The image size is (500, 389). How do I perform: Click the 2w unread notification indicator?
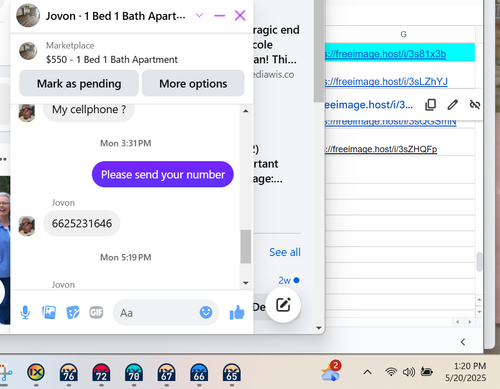(x=289, y=280)
